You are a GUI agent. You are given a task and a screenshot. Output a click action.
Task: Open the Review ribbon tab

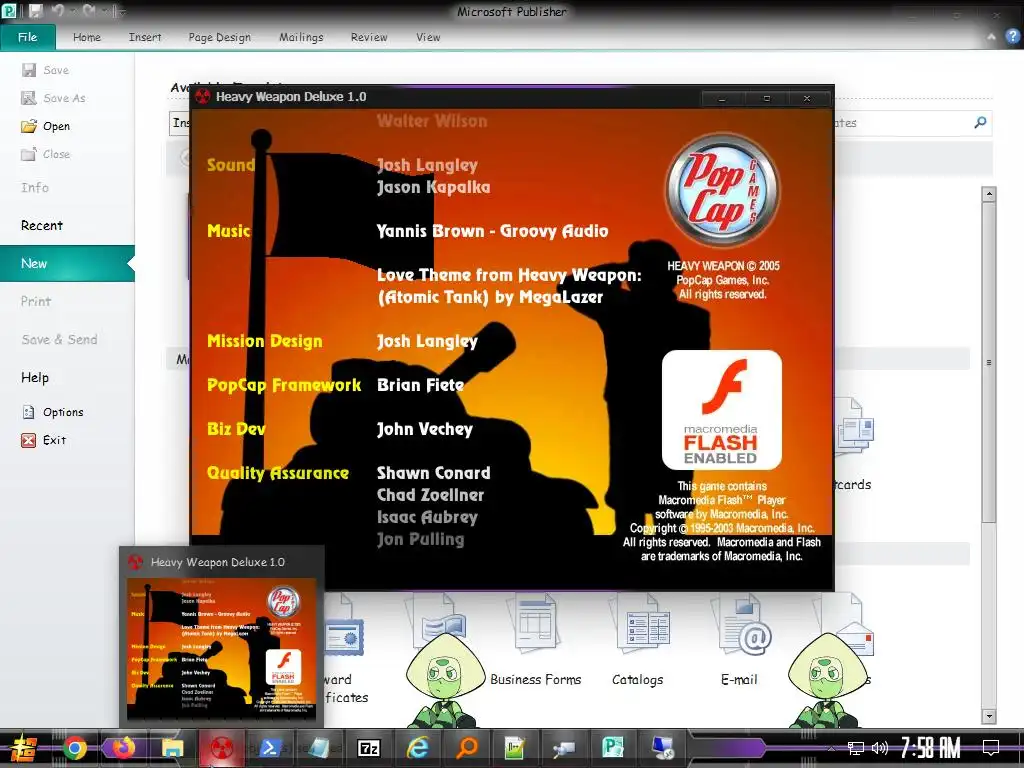[x=369, y=37]
